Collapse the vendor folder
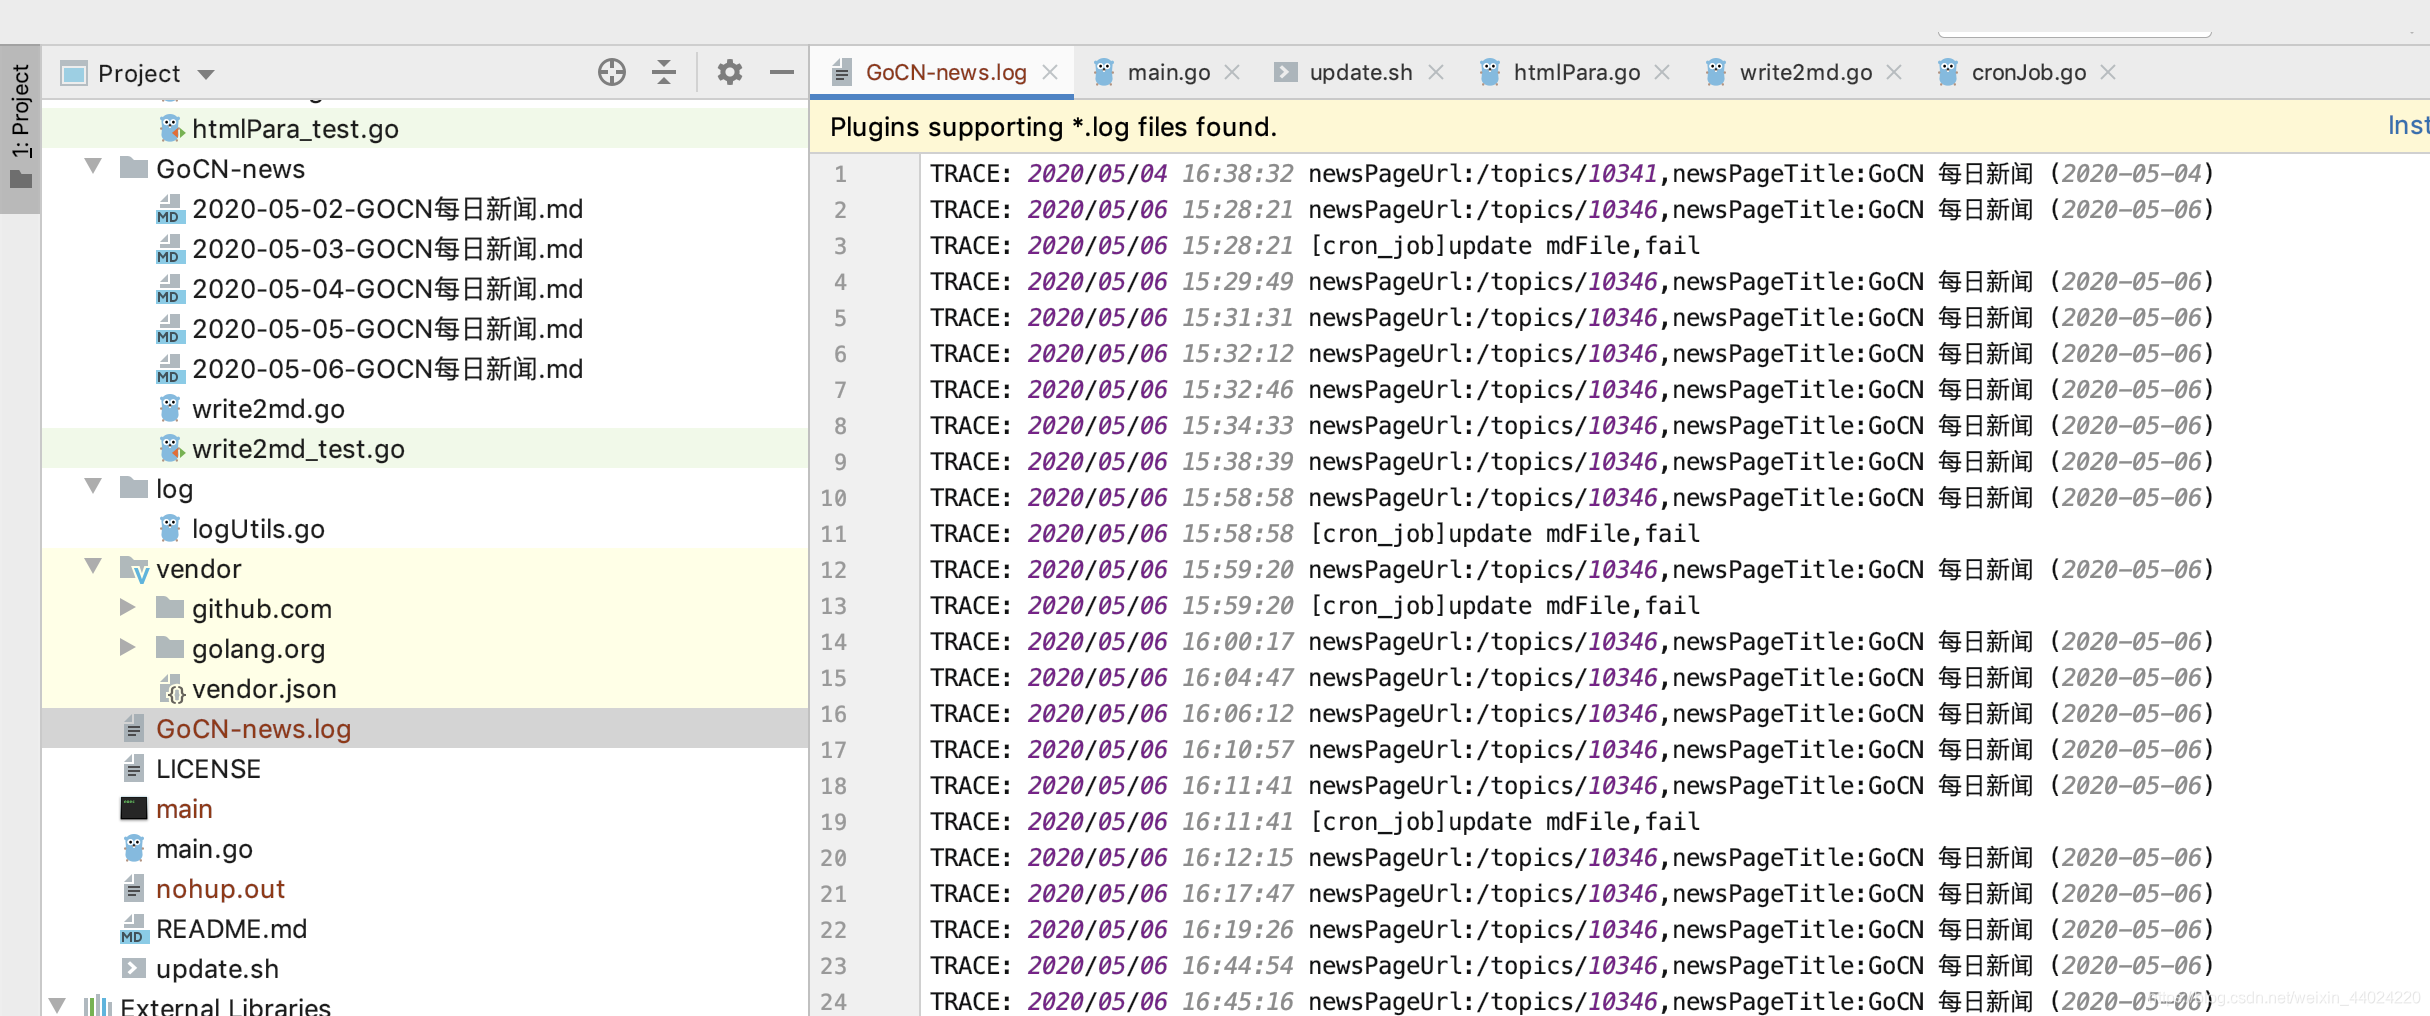 (93, 566)
